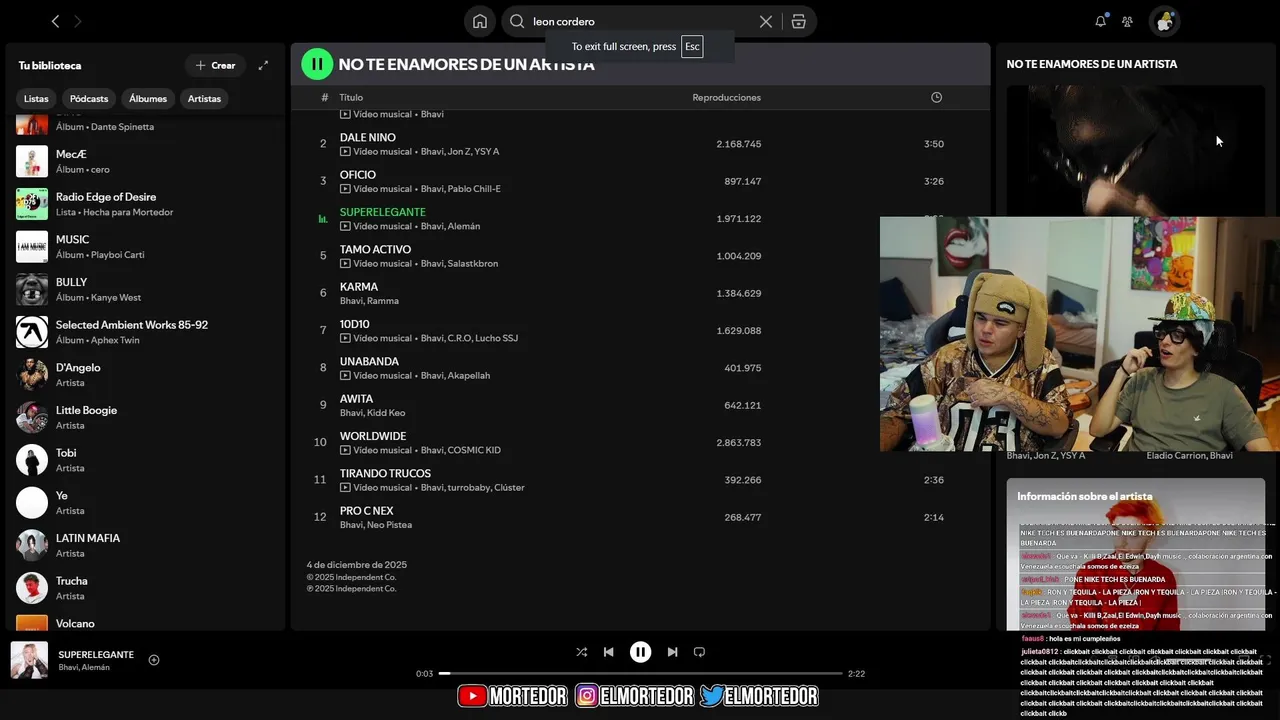
Task: Sort by the duration clock icon
Action: (936, 97)
